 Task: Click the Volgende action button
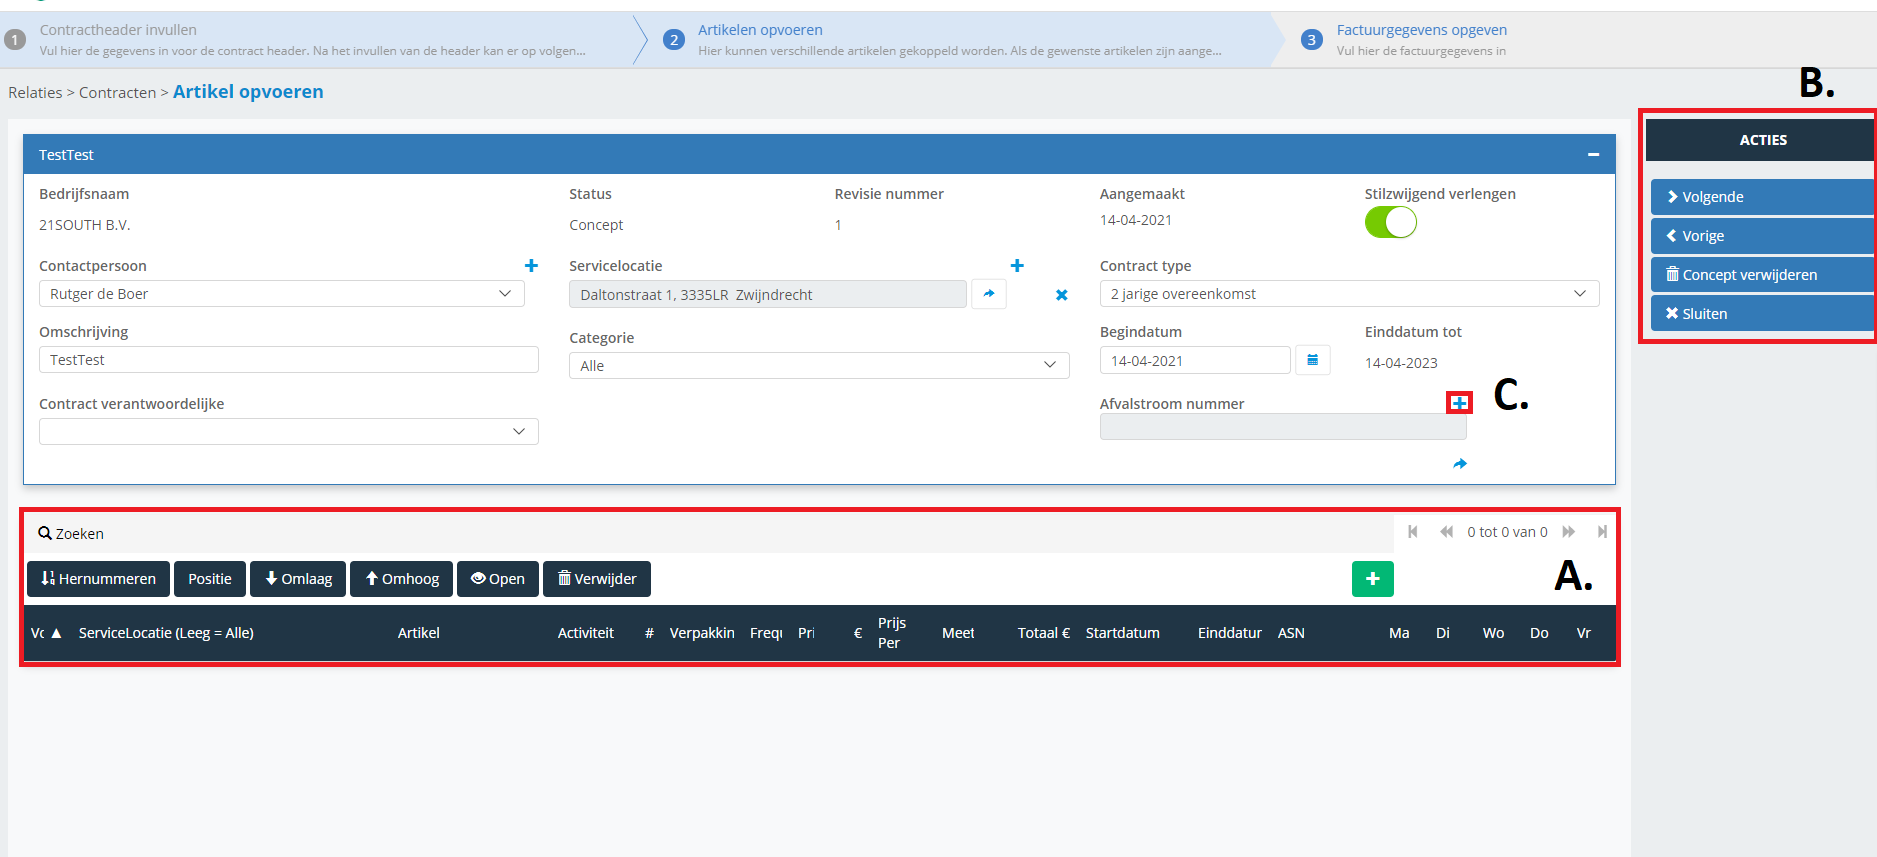coord(1762,197)
